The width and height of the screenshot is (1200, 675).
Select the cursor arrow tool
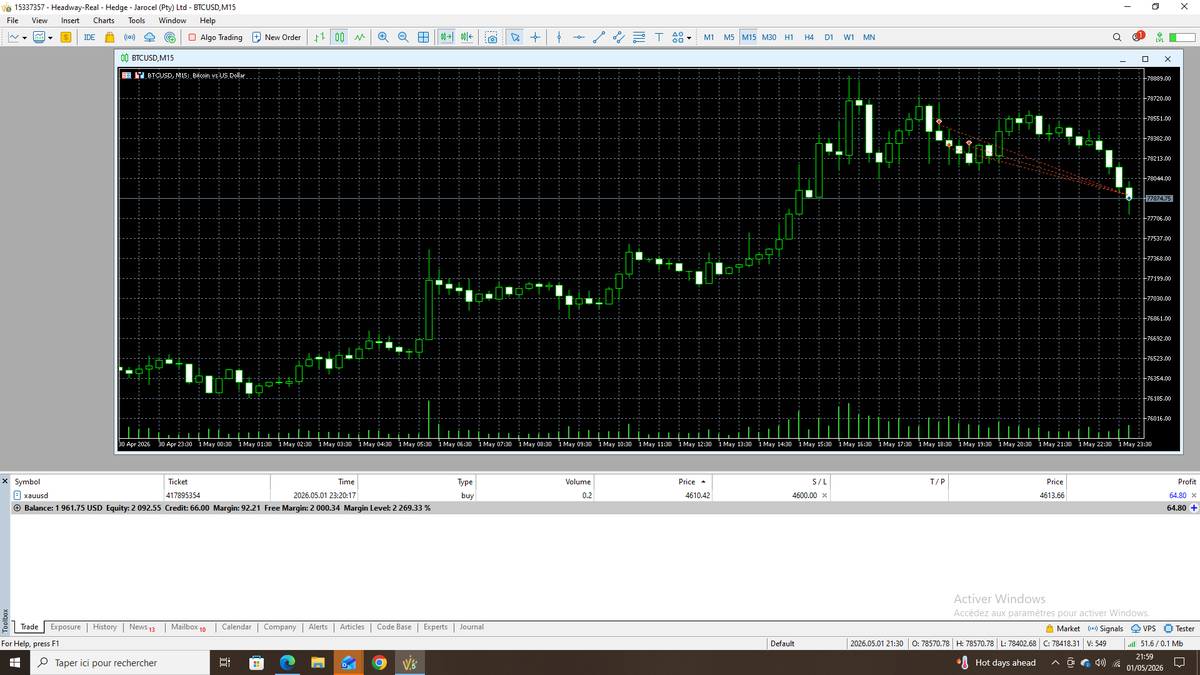point(516,37)
